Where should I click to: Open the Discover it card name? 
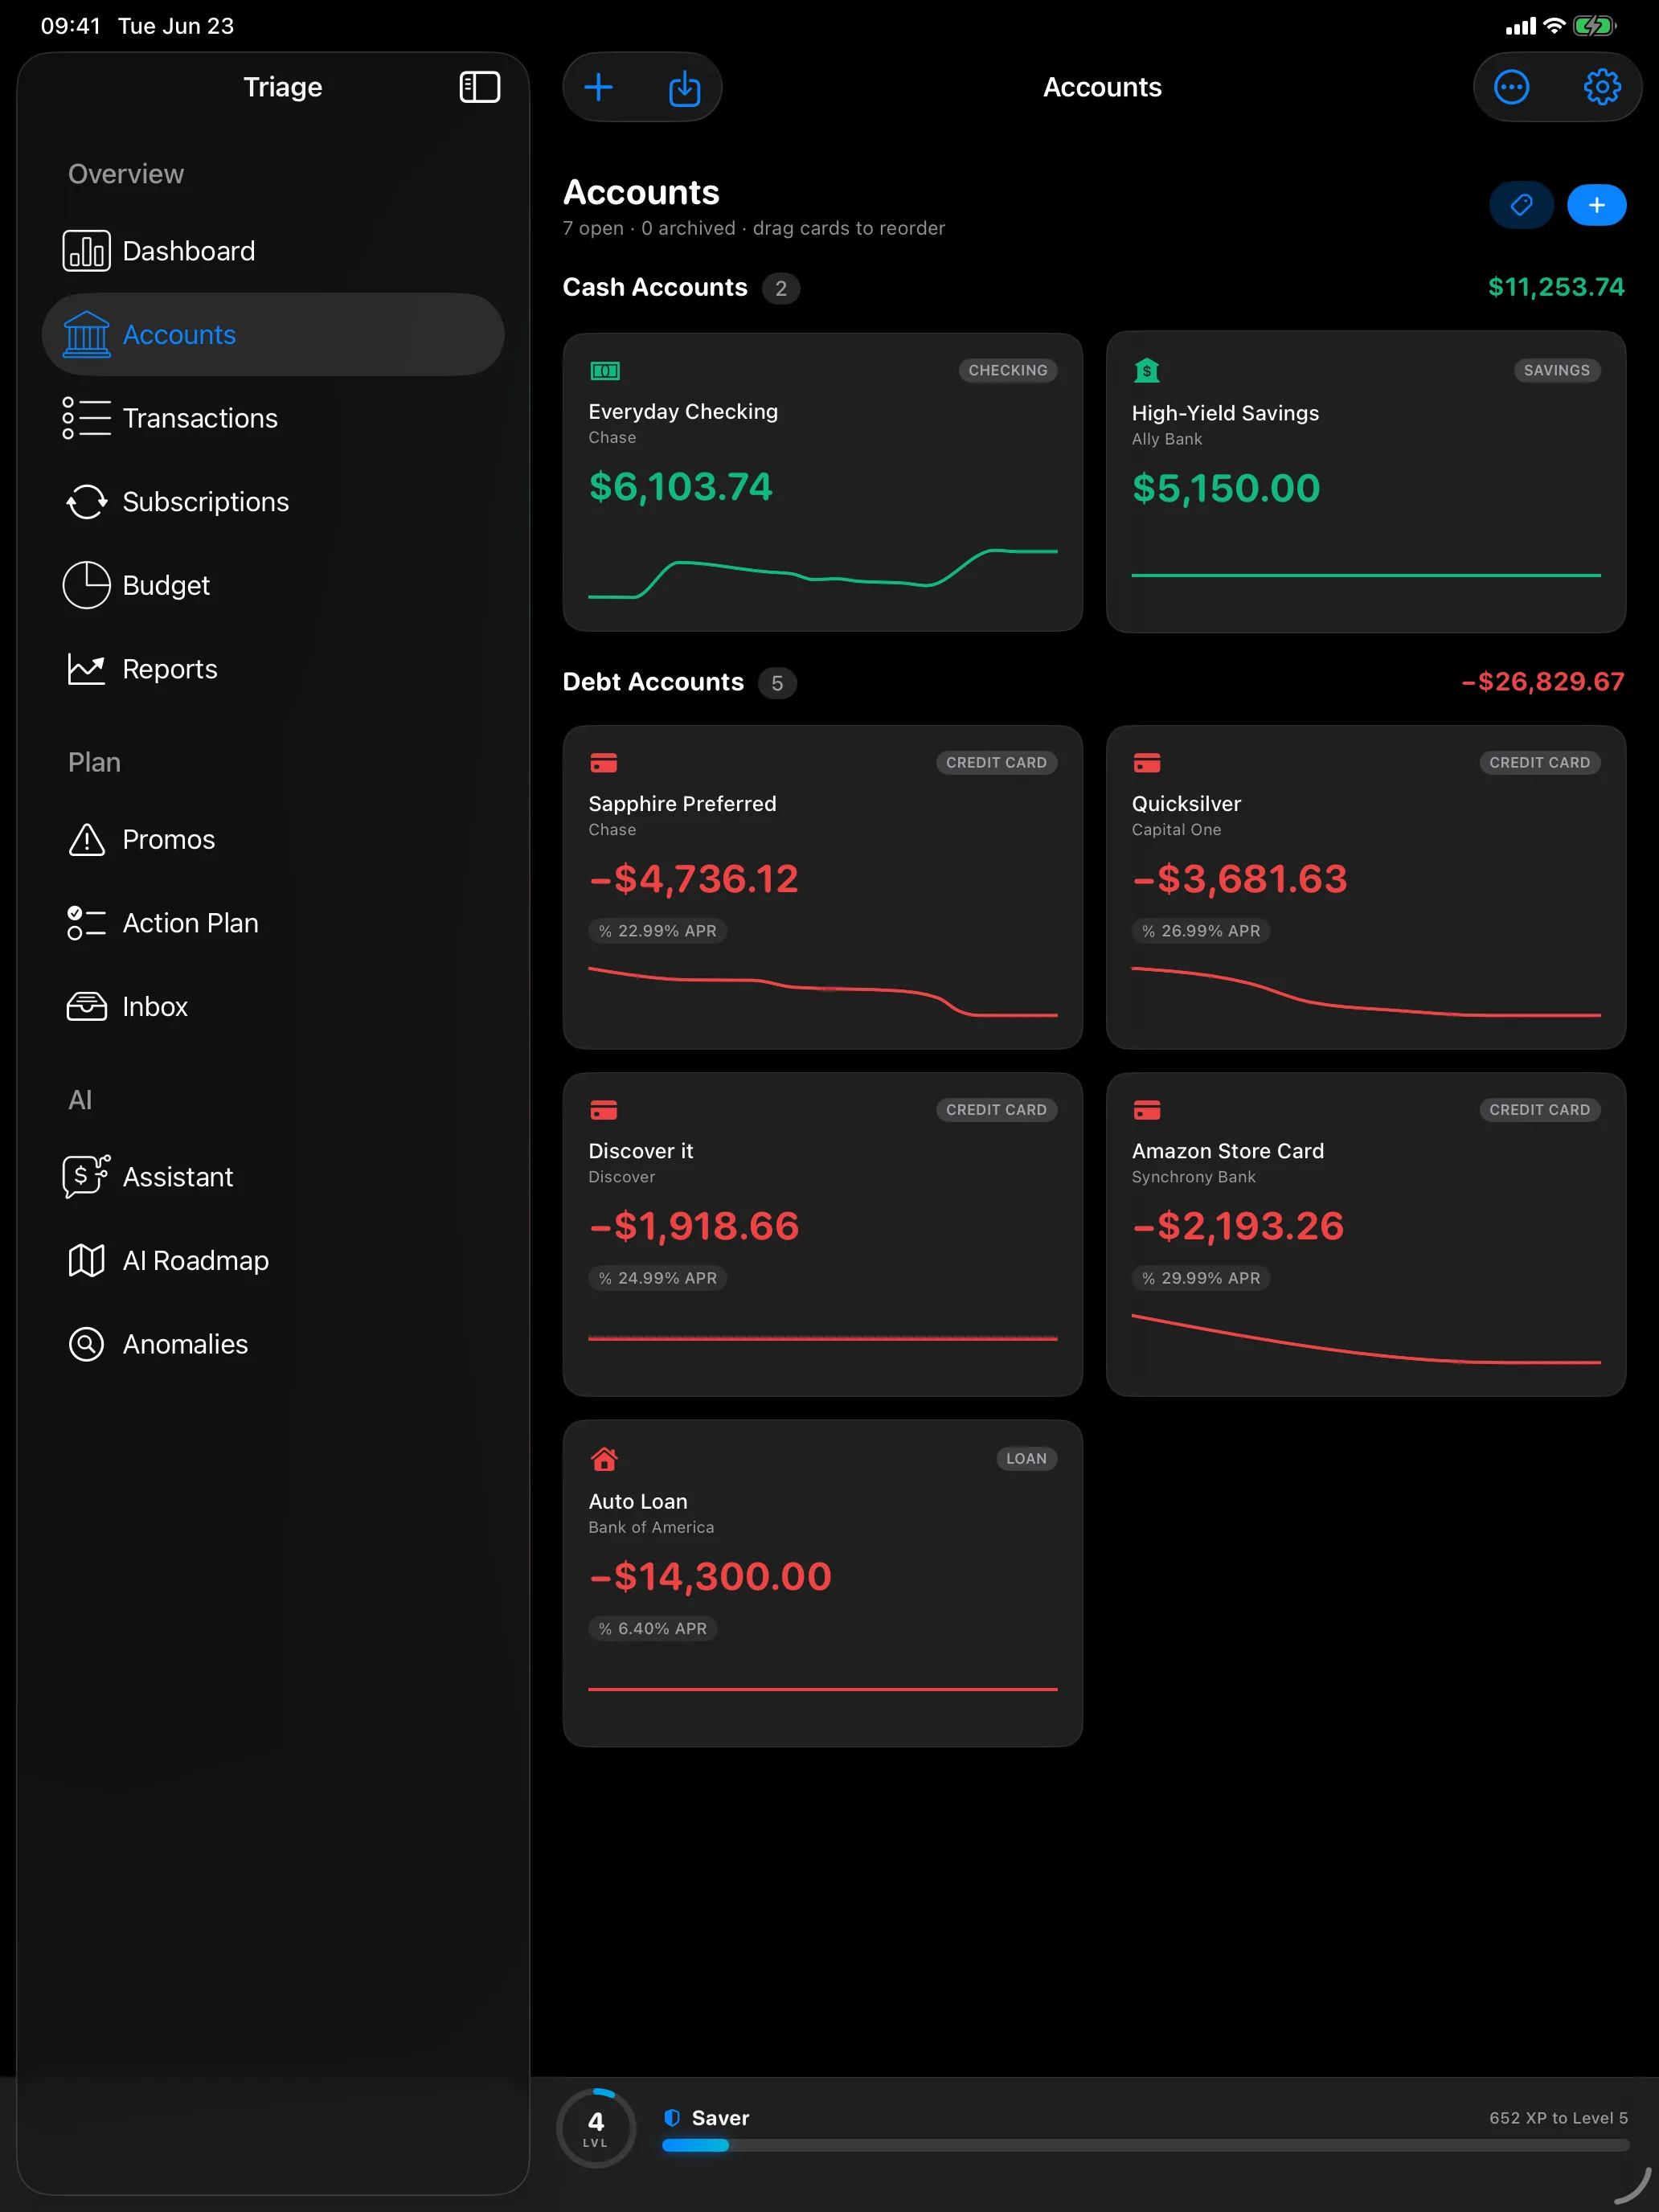tap(641, 1151)
